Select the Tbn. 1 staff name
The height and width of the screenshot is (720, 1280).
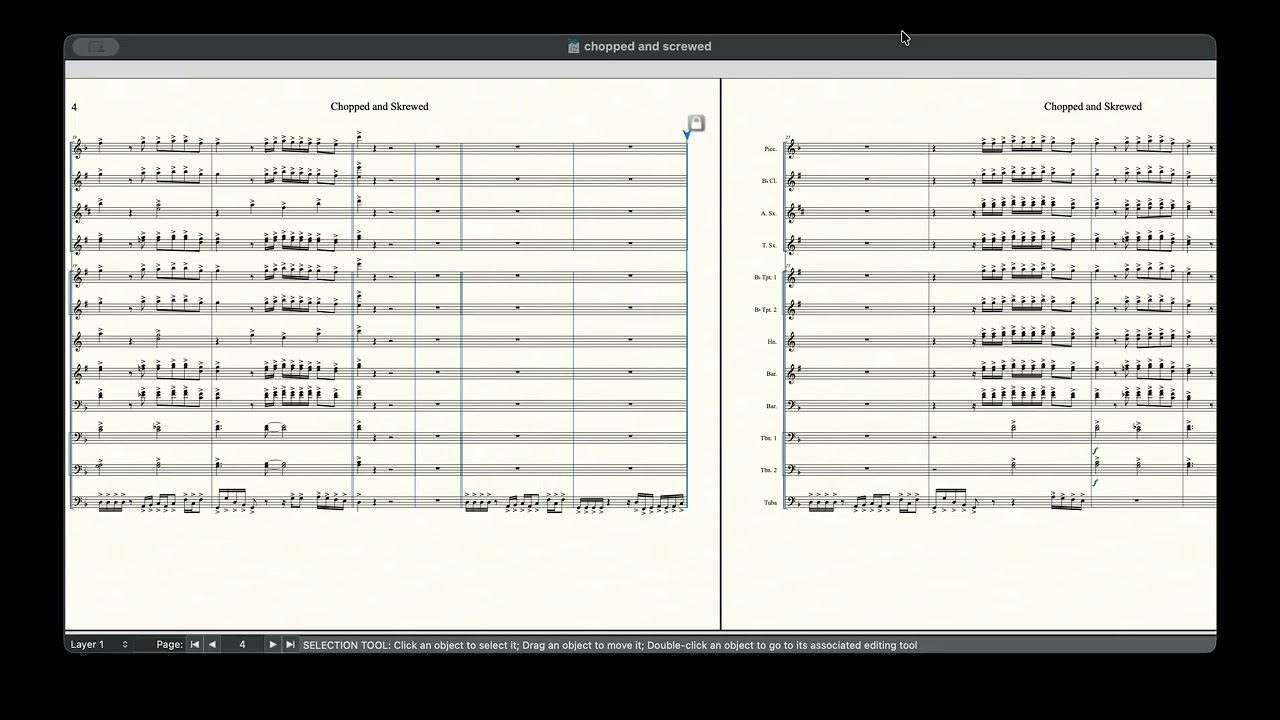[x=768, y=438]
